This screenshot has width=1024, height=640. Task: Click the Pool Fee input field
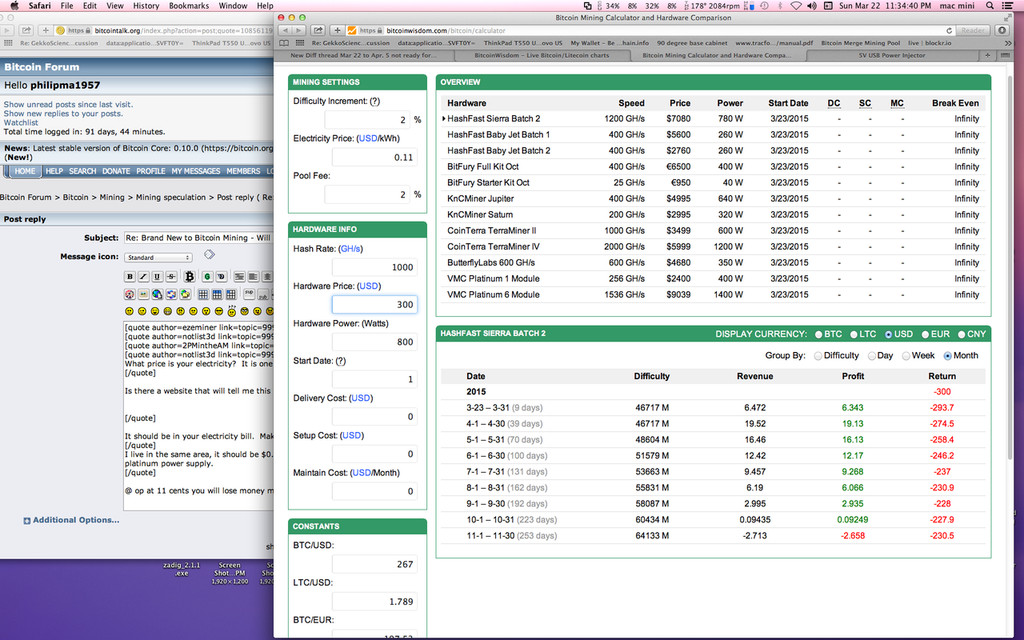coord(368,195)
